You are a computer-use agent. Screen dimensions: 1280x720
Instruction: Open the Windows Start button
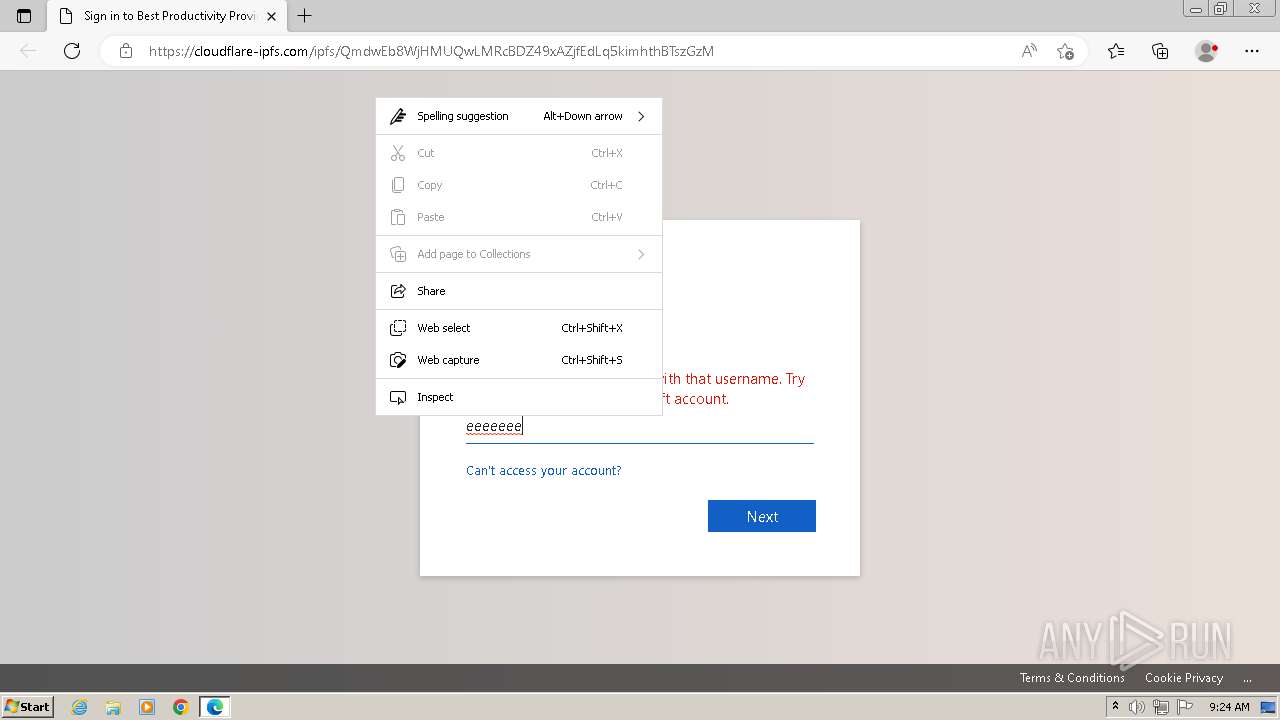click(x=27, y=706)
